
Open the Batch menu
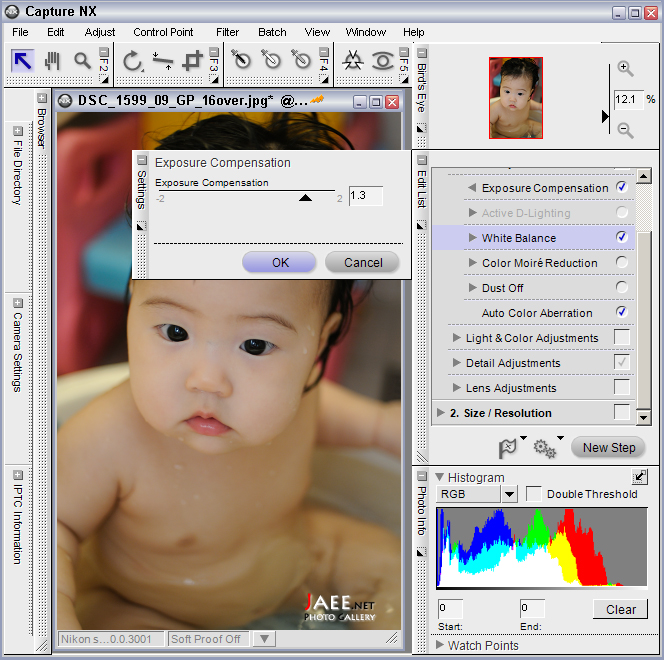272,32
